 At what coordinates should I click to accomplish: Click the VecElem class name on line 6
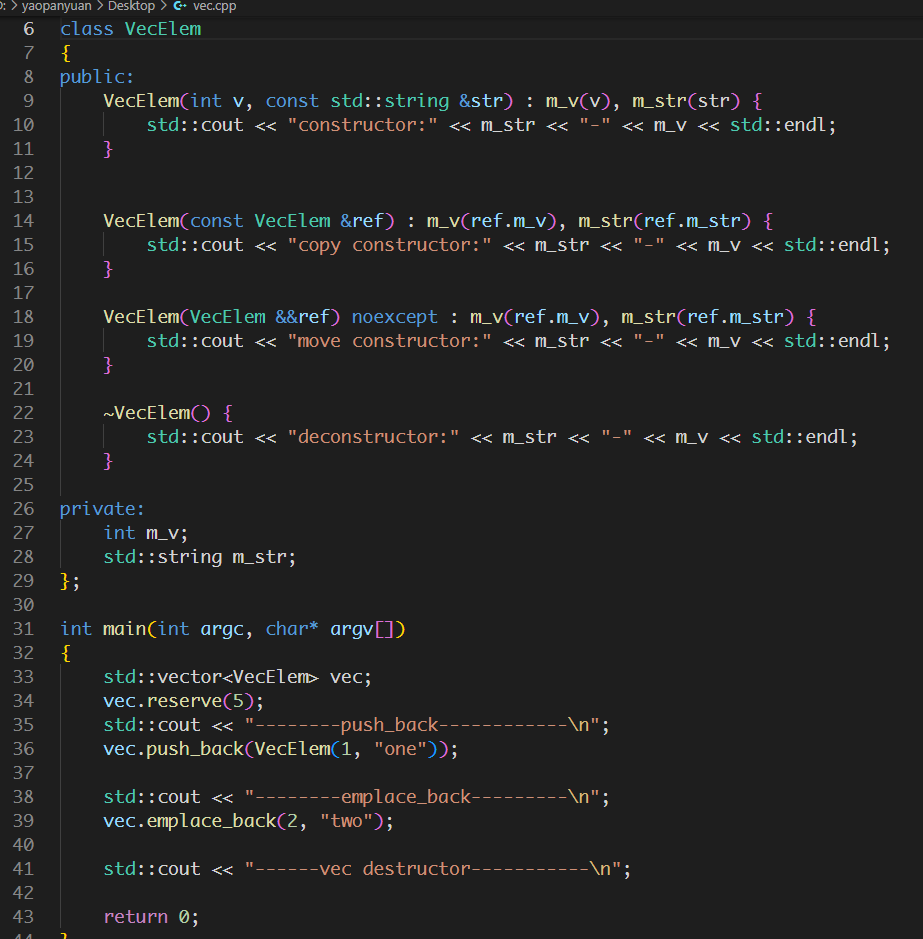163,29
